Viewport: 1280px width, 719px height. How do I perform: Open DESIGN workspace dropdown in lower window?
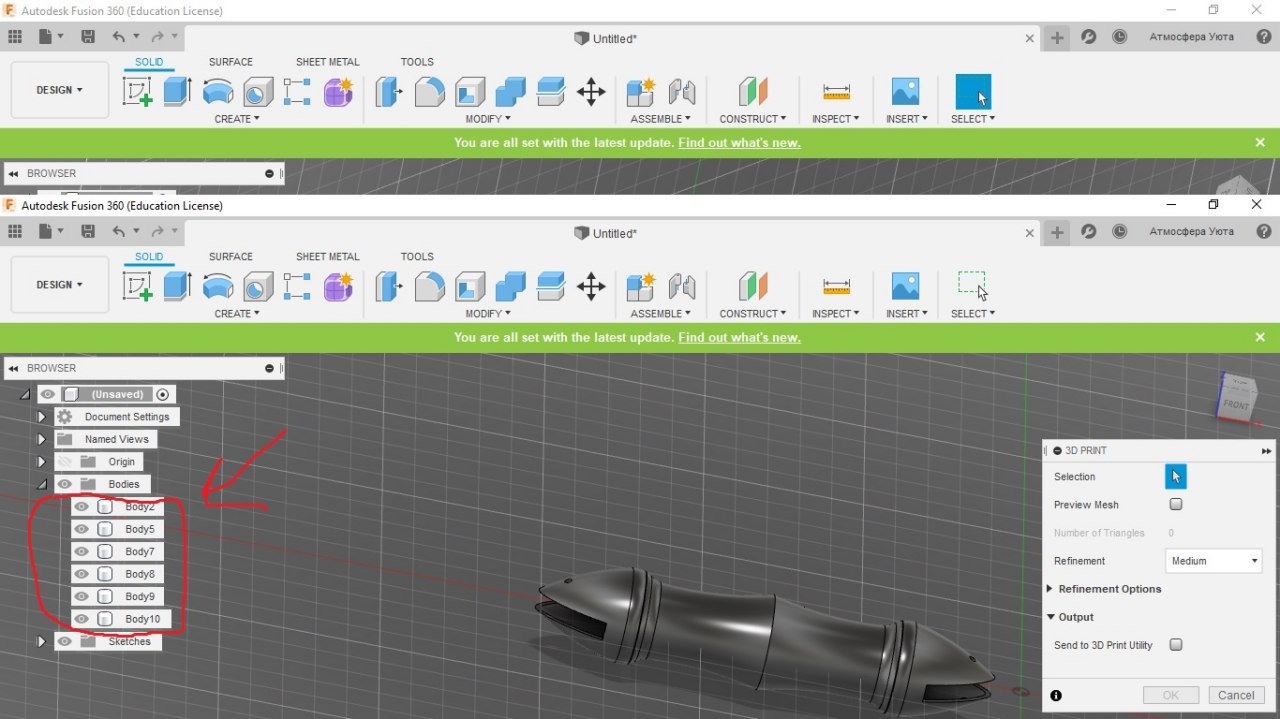point(59,285)
